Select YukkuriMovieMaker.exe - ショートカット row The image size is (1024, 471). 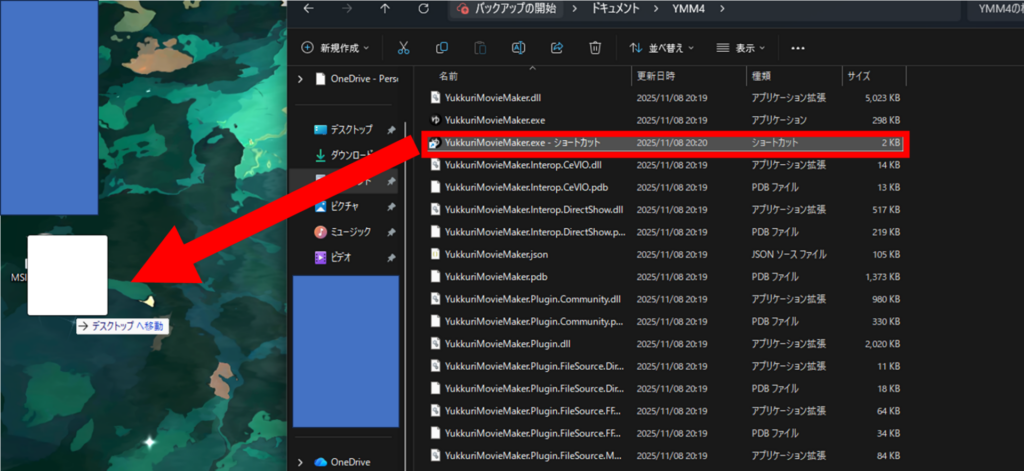pyautogui.click(x=666, y=142)
